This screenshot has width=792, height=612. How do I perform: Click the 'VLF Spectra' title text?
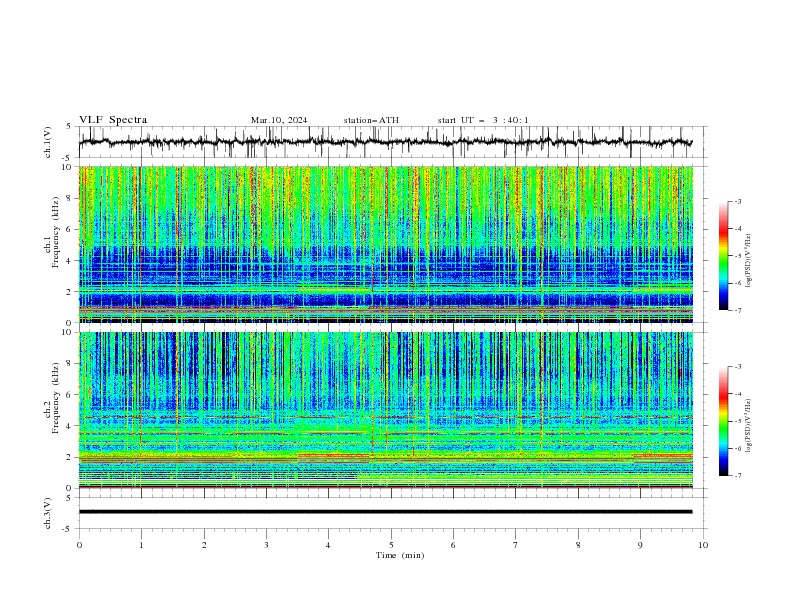pyautogui.click(x=113, y=120)
